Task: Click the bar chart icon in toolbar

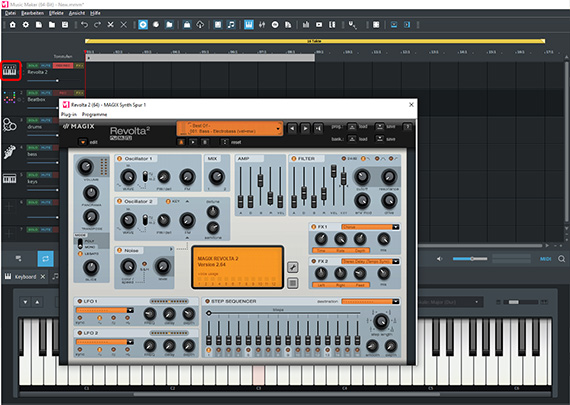Action: click(x=306, y=25)
